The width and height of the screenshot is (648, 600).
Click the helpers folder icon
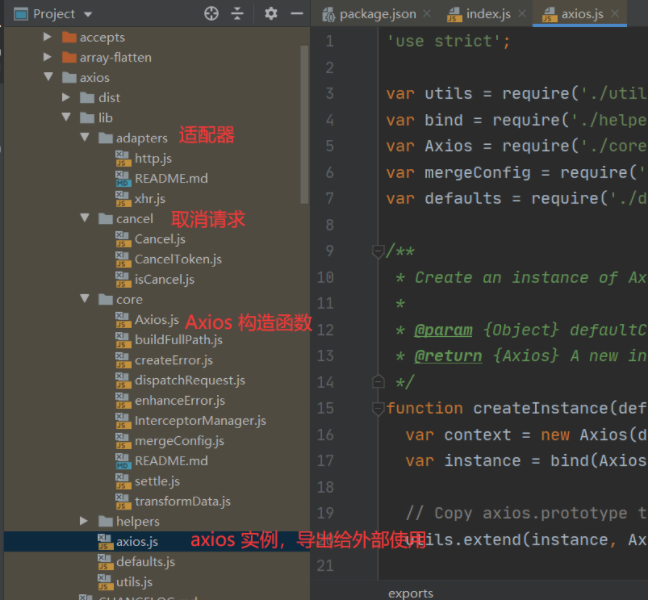[x=105, y=521]
